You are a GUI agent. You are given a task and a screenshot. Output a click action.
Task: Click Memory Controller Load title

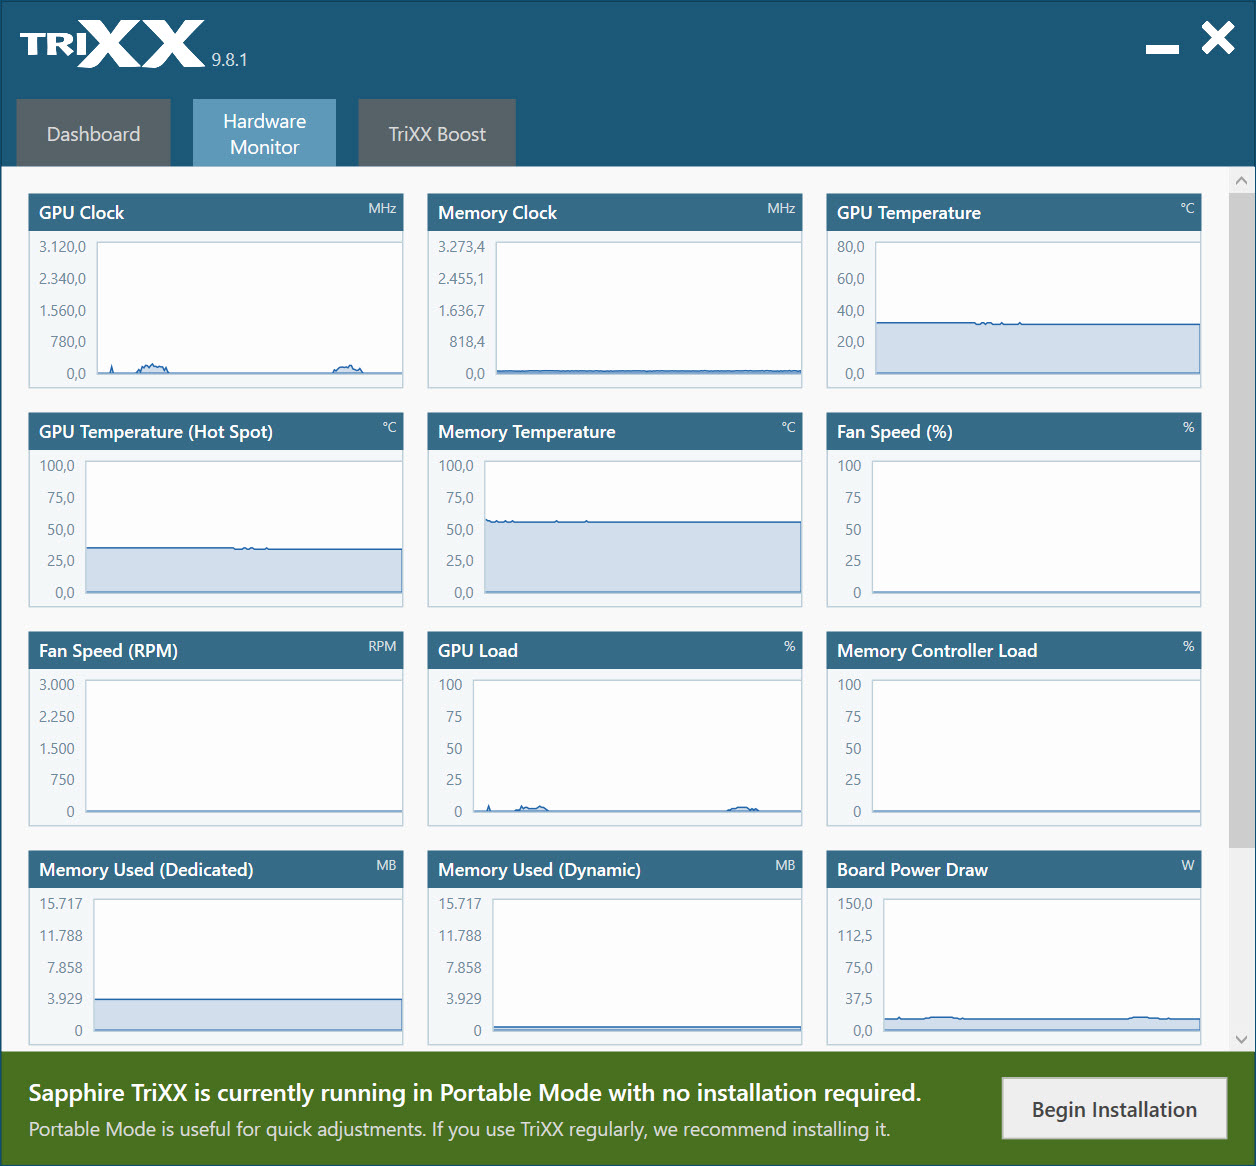tap(937, 651)
